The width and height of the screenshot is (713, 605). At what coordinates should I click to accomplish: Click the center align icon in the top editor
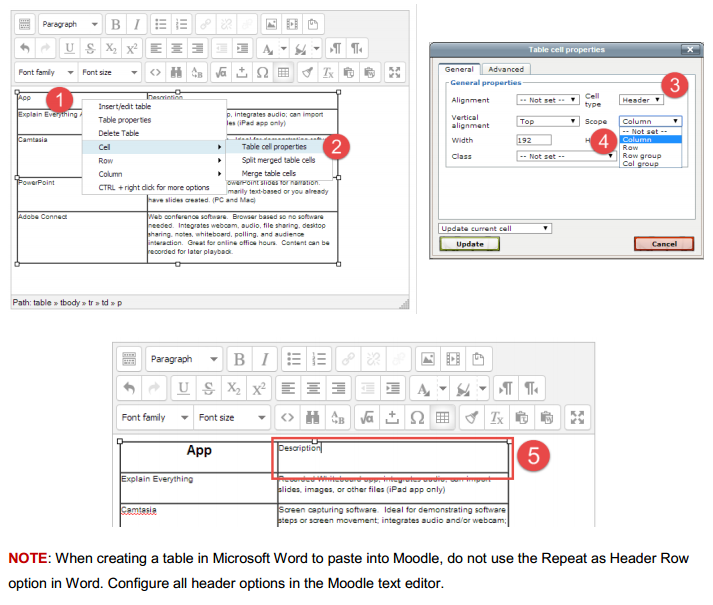177,48
